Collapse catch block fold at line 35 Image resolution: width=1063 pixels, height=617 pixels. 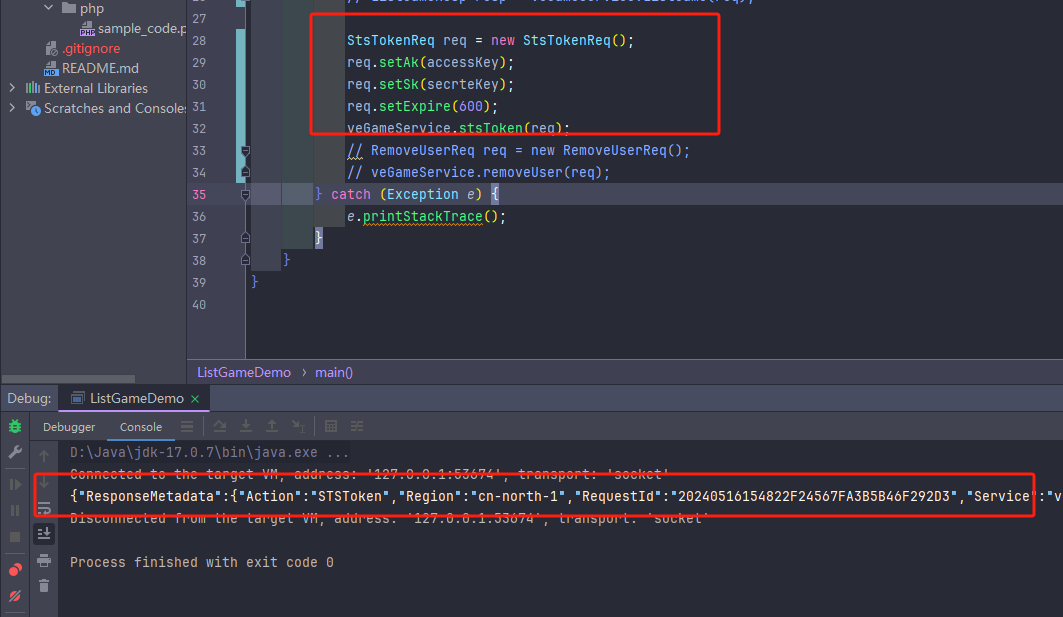pyautogui.click(x=245, y=195)
